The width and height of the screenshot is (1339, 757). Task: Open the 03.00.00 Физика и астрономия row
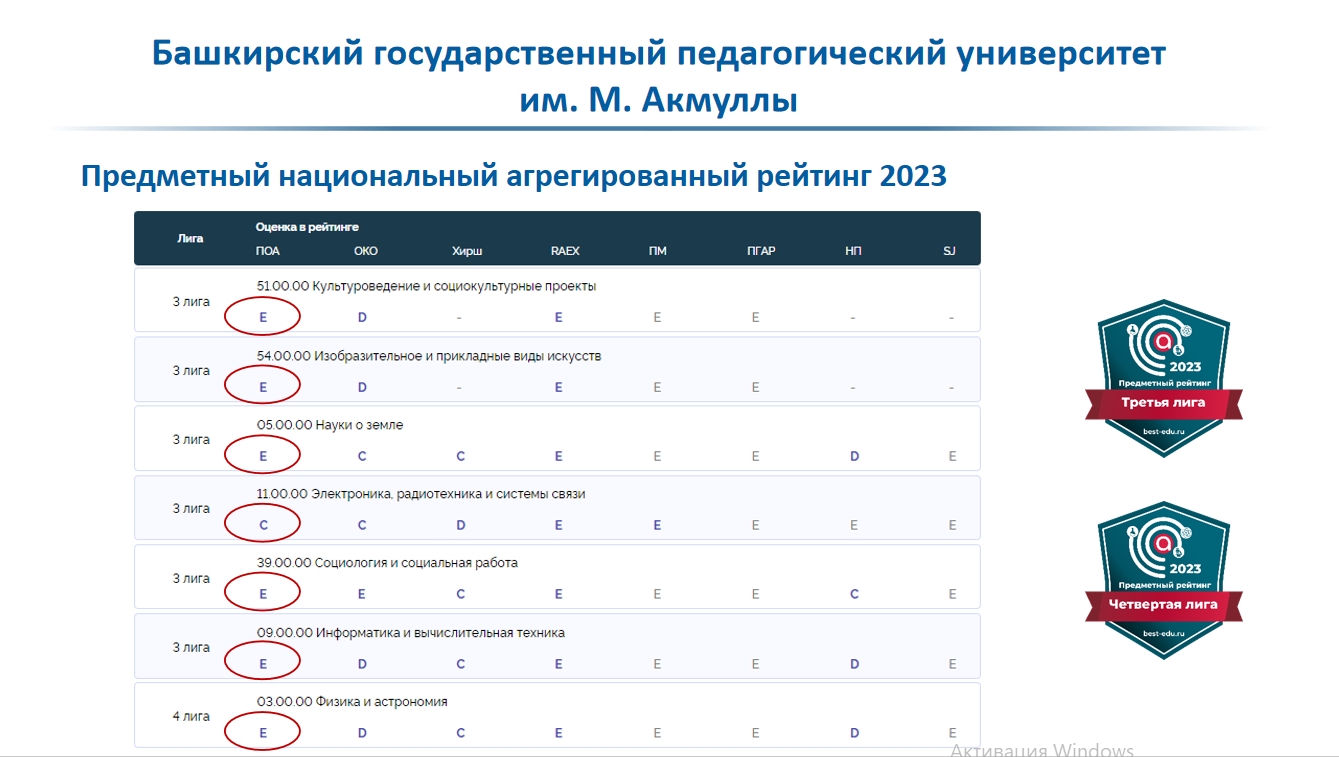pyautogui.click(x=352, y=702)
